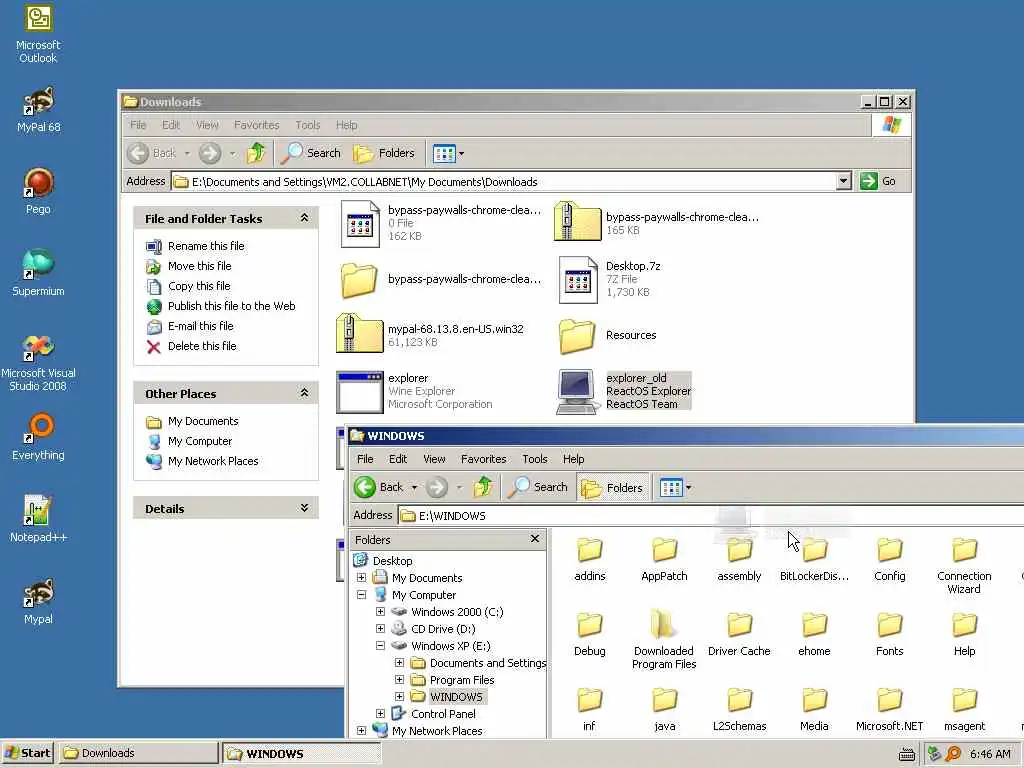Click the E:\WINDOWS address field

coord(711,516)
